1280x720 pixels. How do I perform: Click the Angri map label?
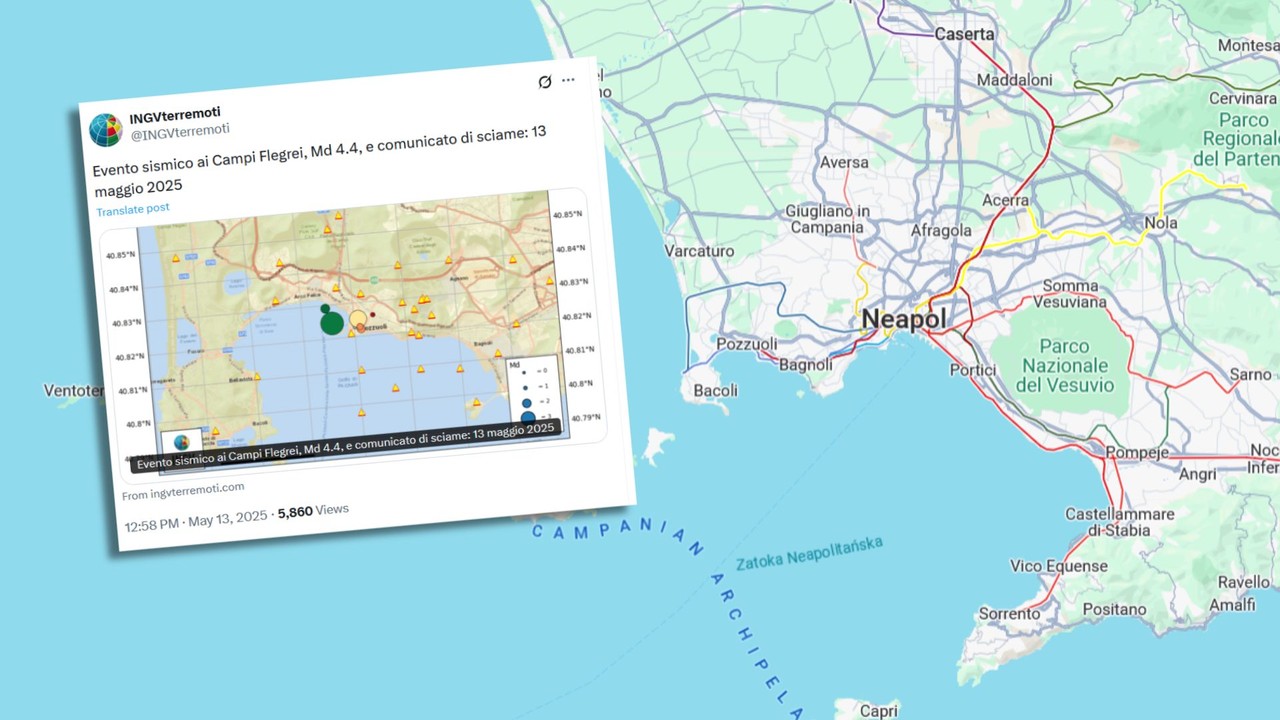(x=1198, y=475)
